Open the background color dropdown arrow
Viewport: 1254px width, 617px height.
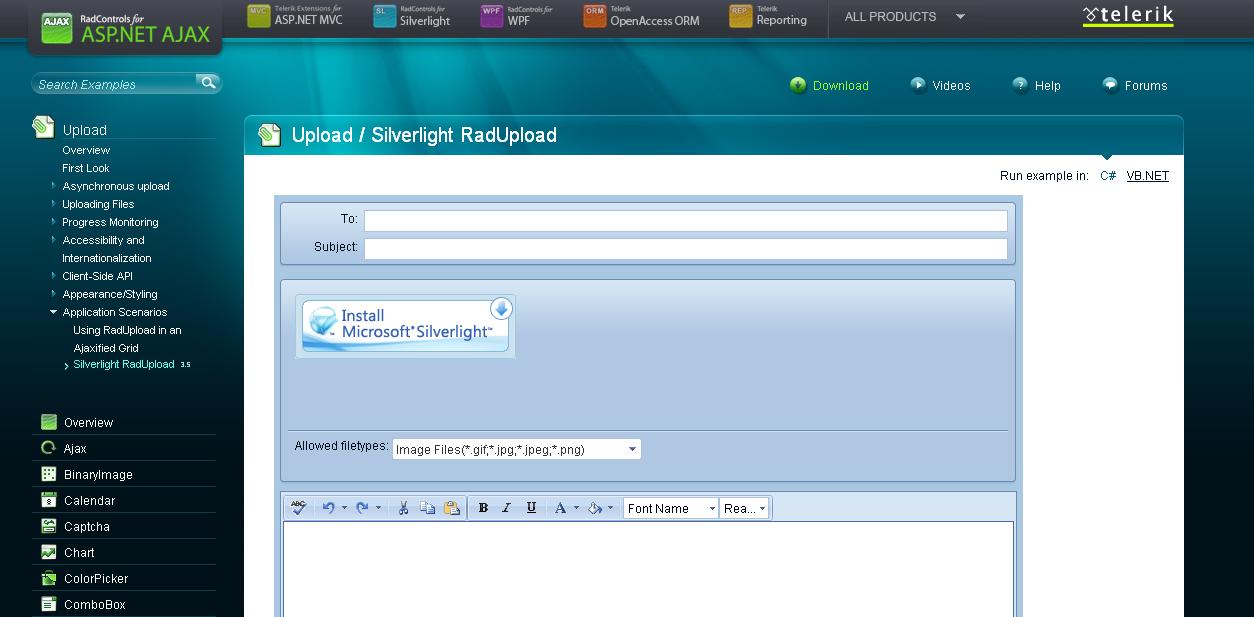coord(610,508)
